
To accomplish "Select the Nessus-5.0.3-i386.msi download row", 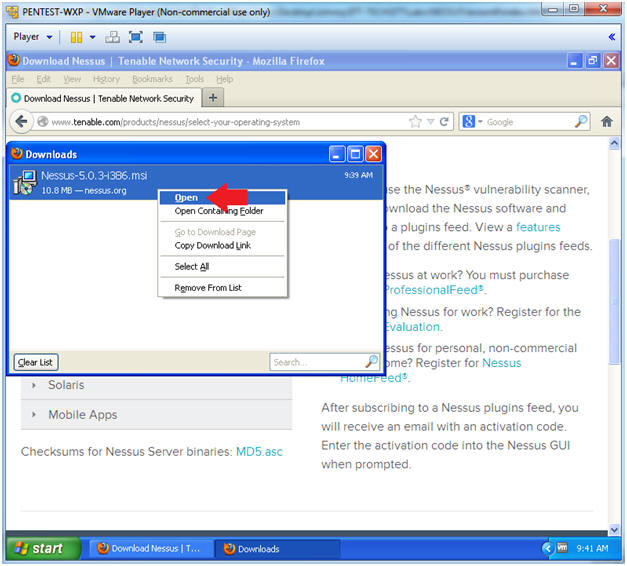I will (196, 182).
